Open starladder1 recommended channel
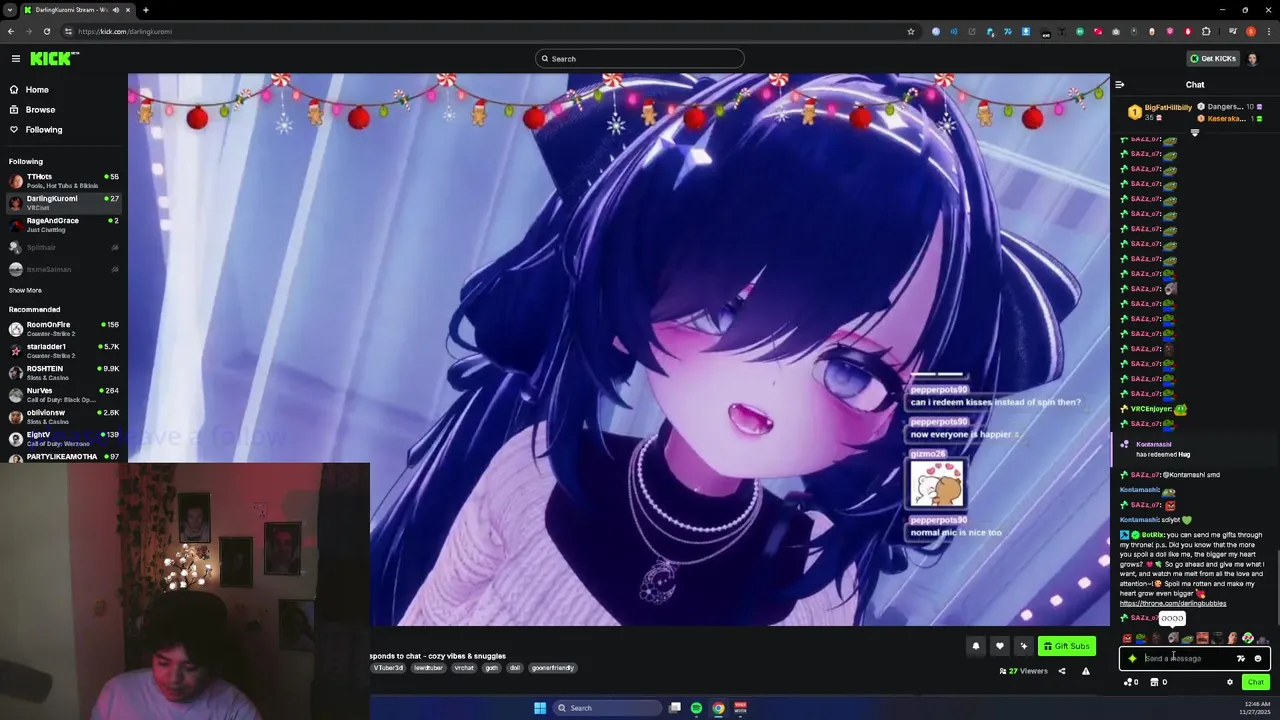Screen dimensions: 1280x720 click(64, 351)
